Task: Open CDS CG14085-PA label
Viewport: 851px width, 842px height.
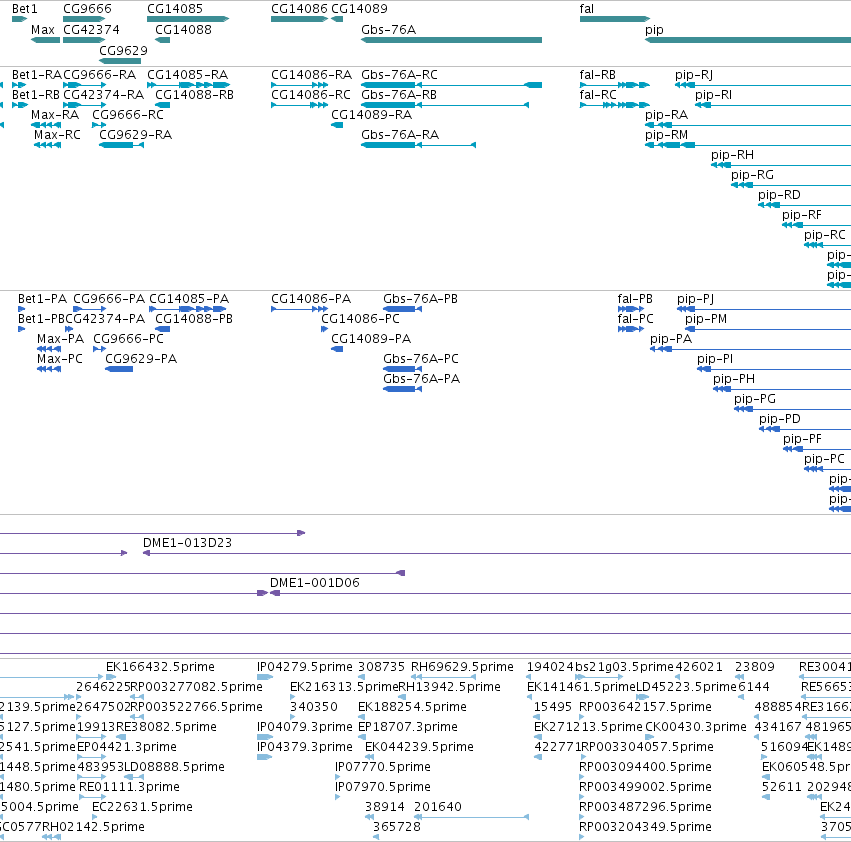Action: point(189,299)
